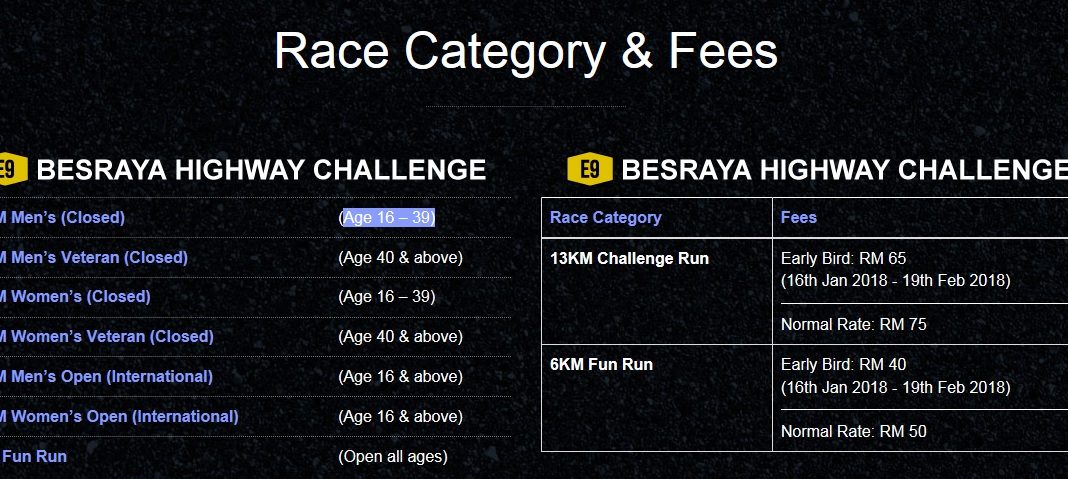Click the Fun Run category label
This screenshot has width=1068, height=479.
pos(34,457)
